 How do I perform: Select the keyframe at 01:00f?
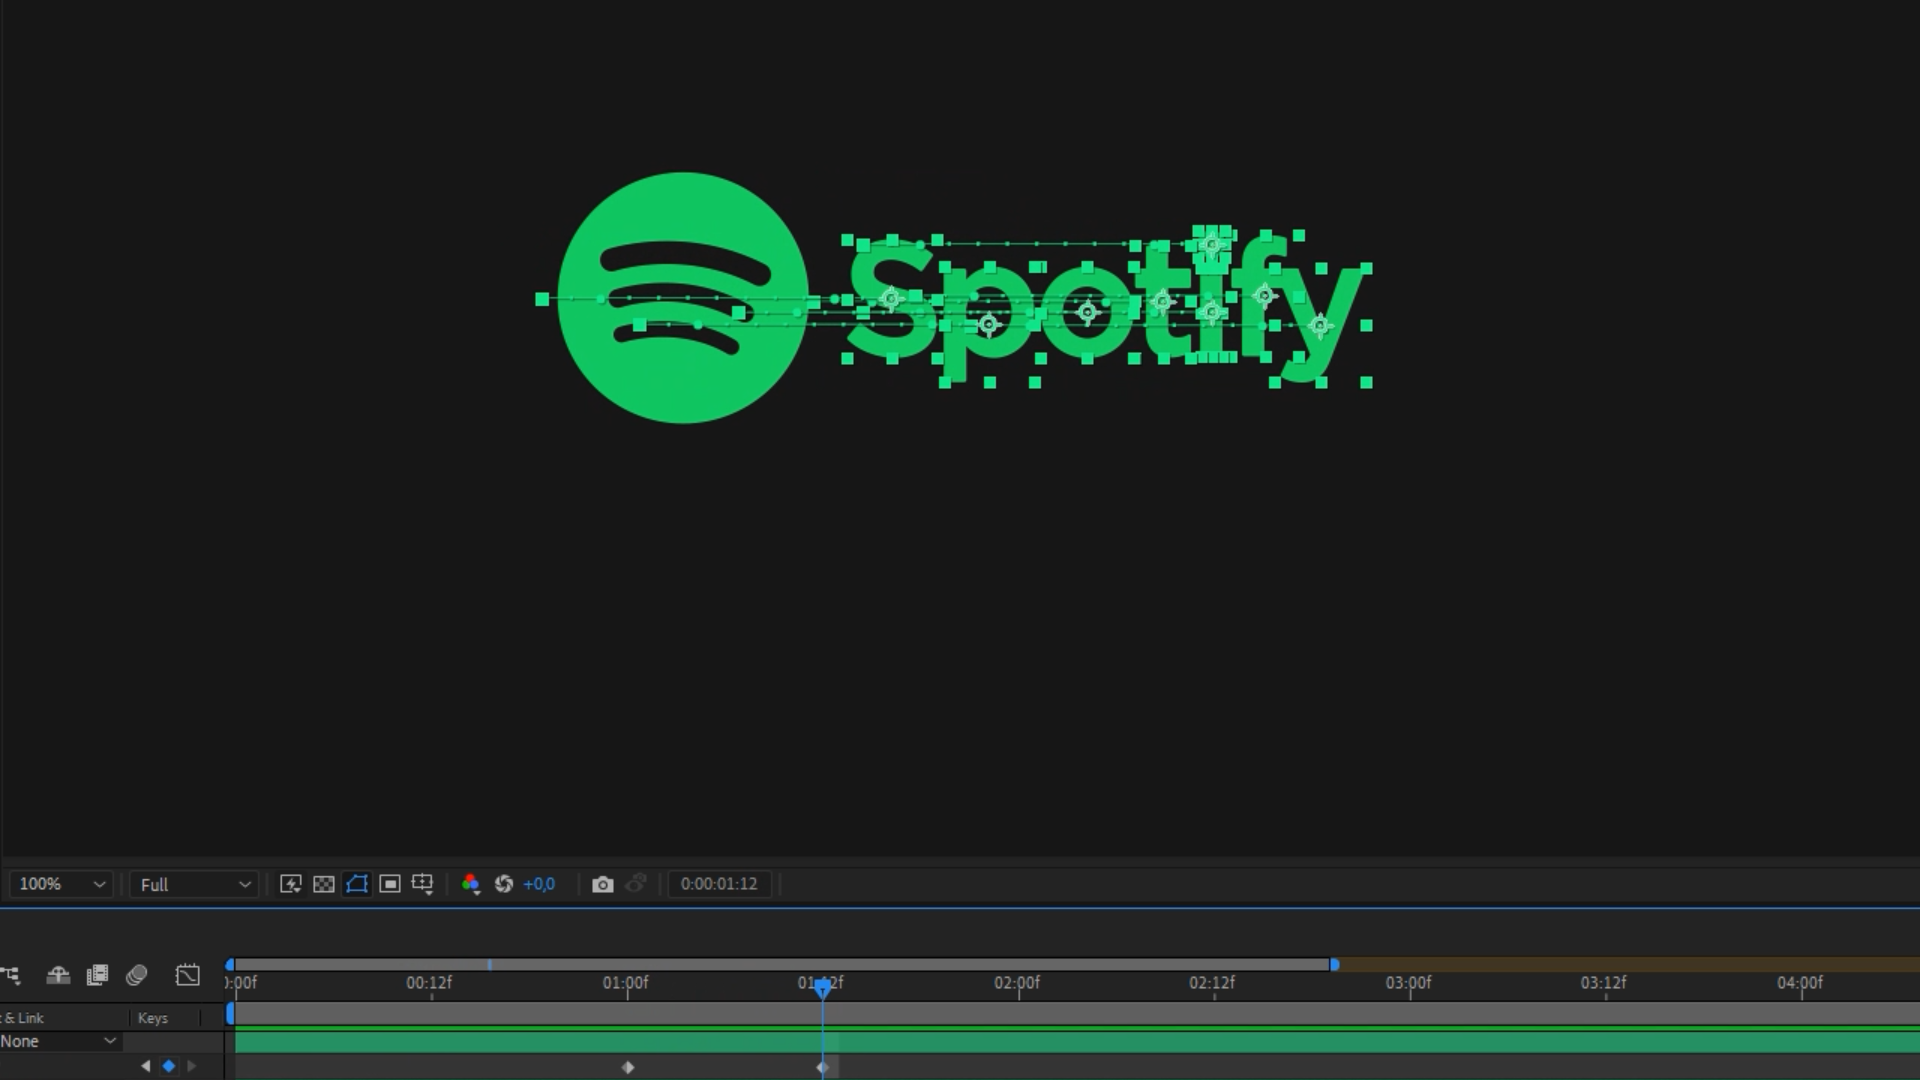628,1067
